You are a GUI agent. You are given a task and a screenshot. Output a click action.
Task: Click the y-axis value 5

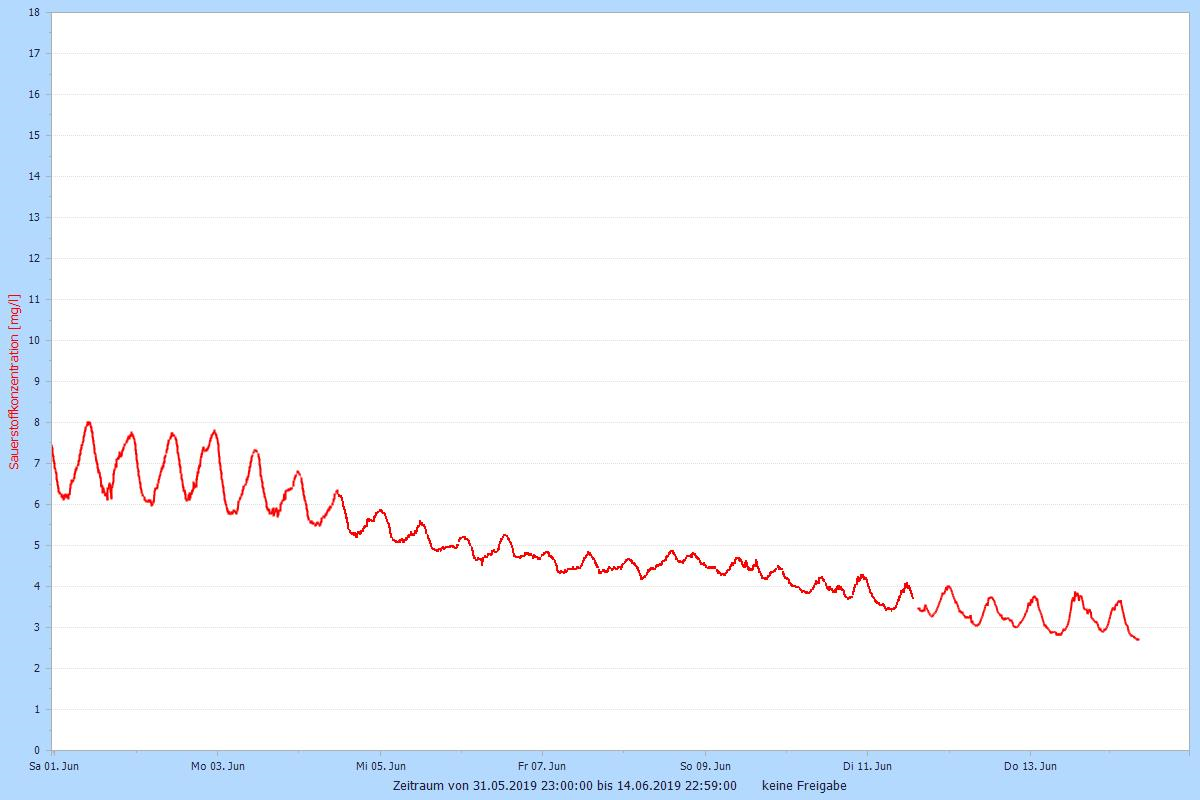pyautogui.click(x=37, y=545)
